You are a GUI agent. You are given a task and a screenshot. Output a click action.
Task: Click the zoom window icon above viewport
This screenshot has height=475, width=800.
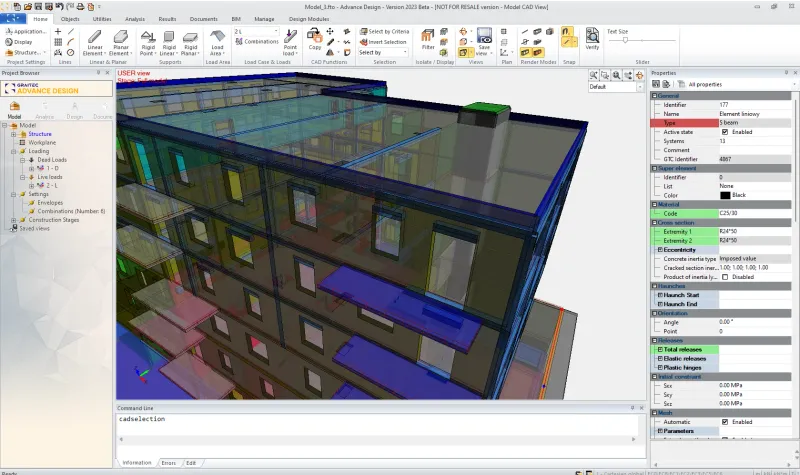coord(605,75)
